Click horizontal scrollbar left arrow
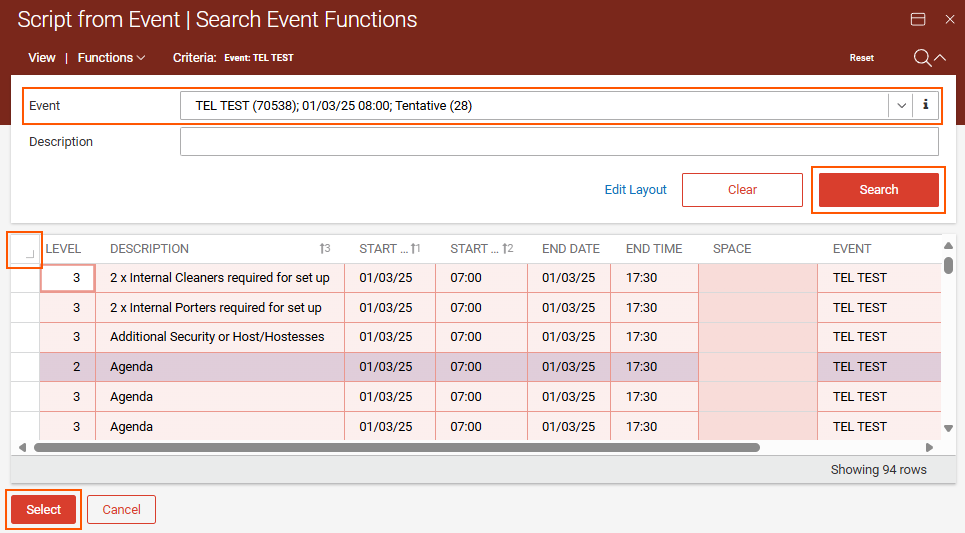 point(22,447)
